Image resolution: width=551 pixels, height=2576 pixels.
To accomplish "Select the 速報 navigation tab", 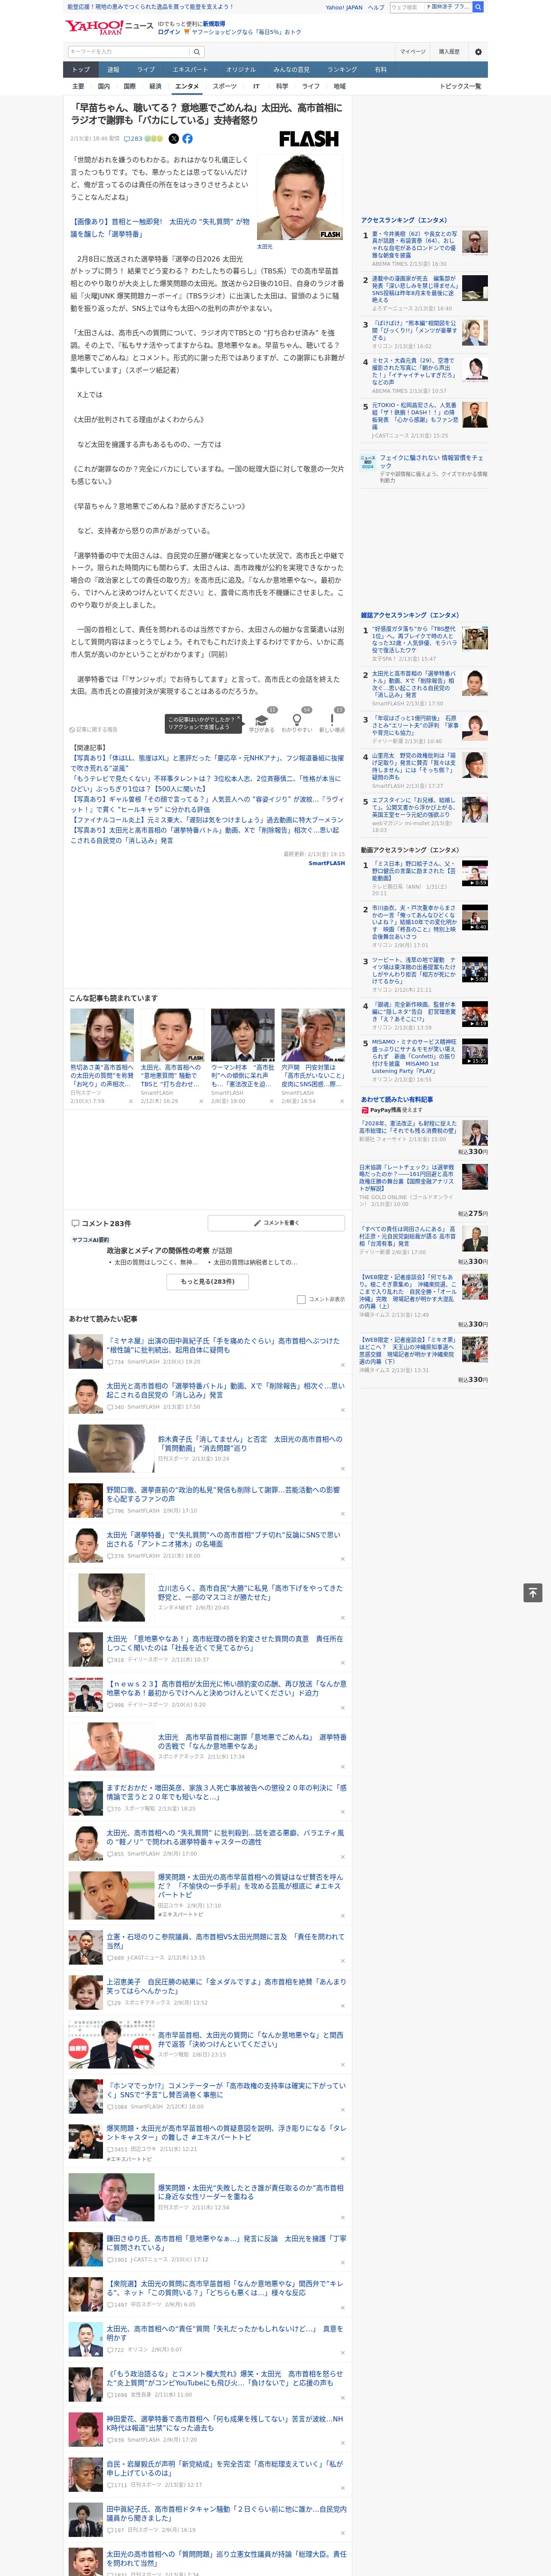I will (x=113, y=70).
